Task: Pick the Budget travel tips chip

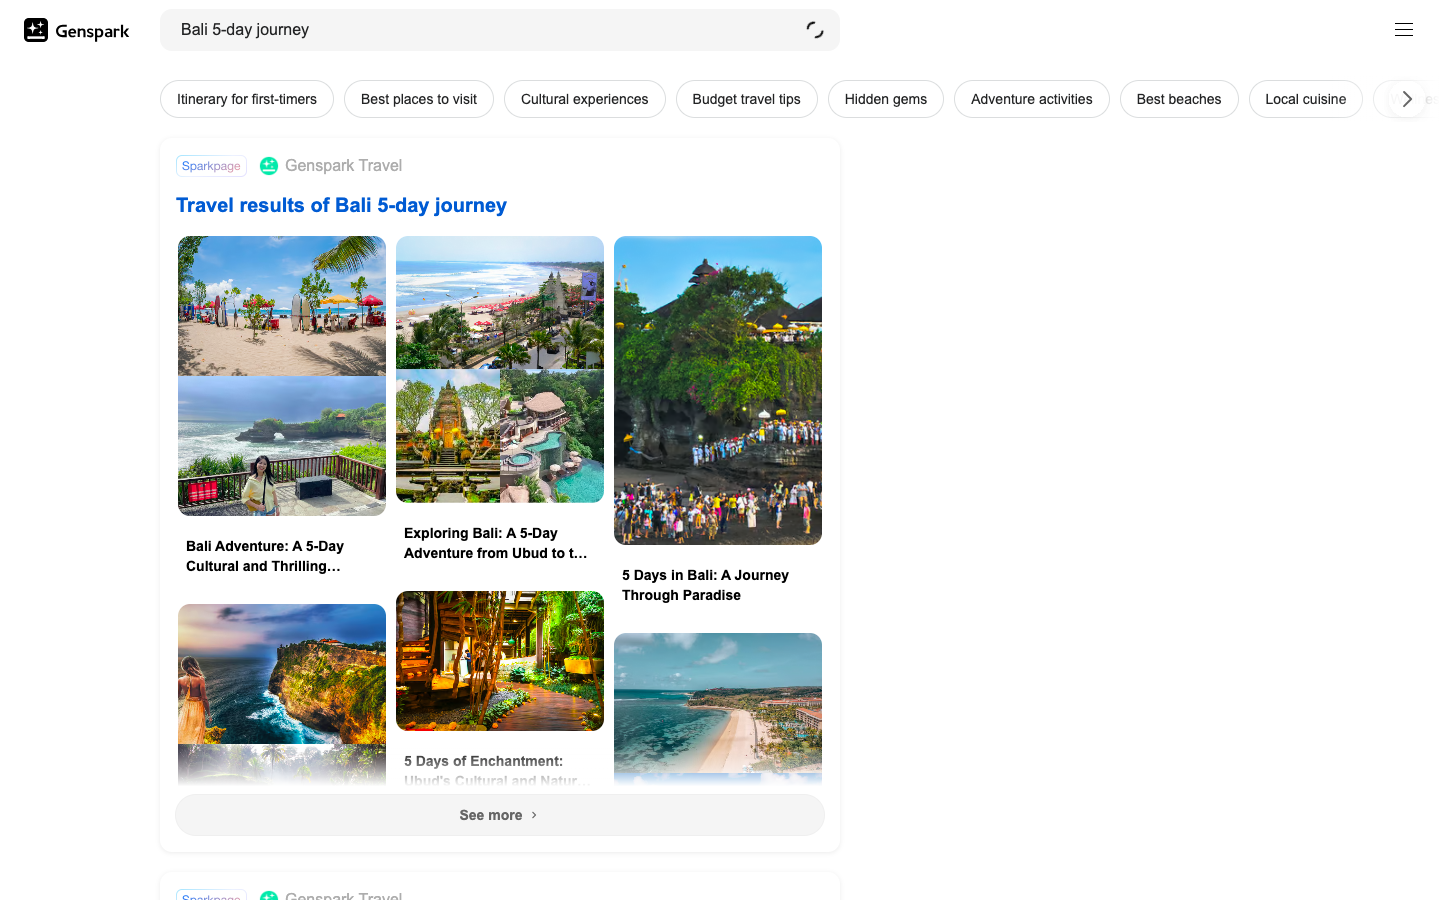Action: pyautogui.click(x=747, y=99)
